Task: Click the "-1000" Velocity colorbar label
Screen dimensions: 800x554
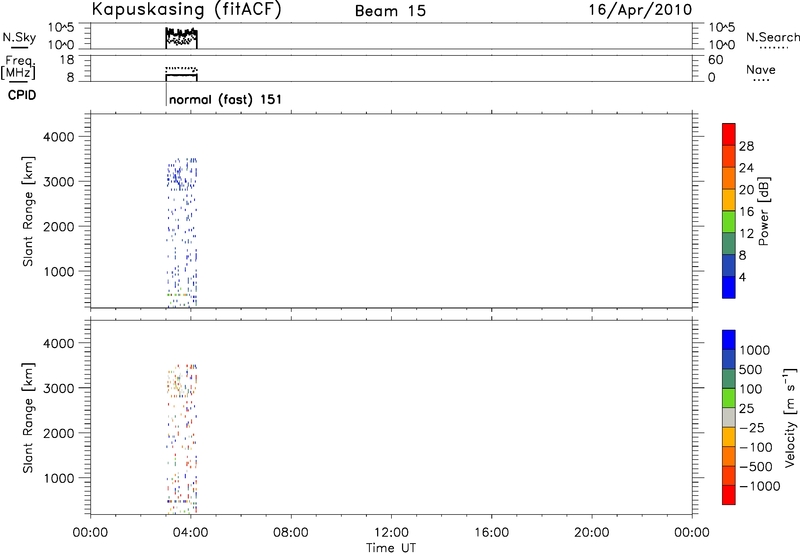Action: click(x=760, y=486)
